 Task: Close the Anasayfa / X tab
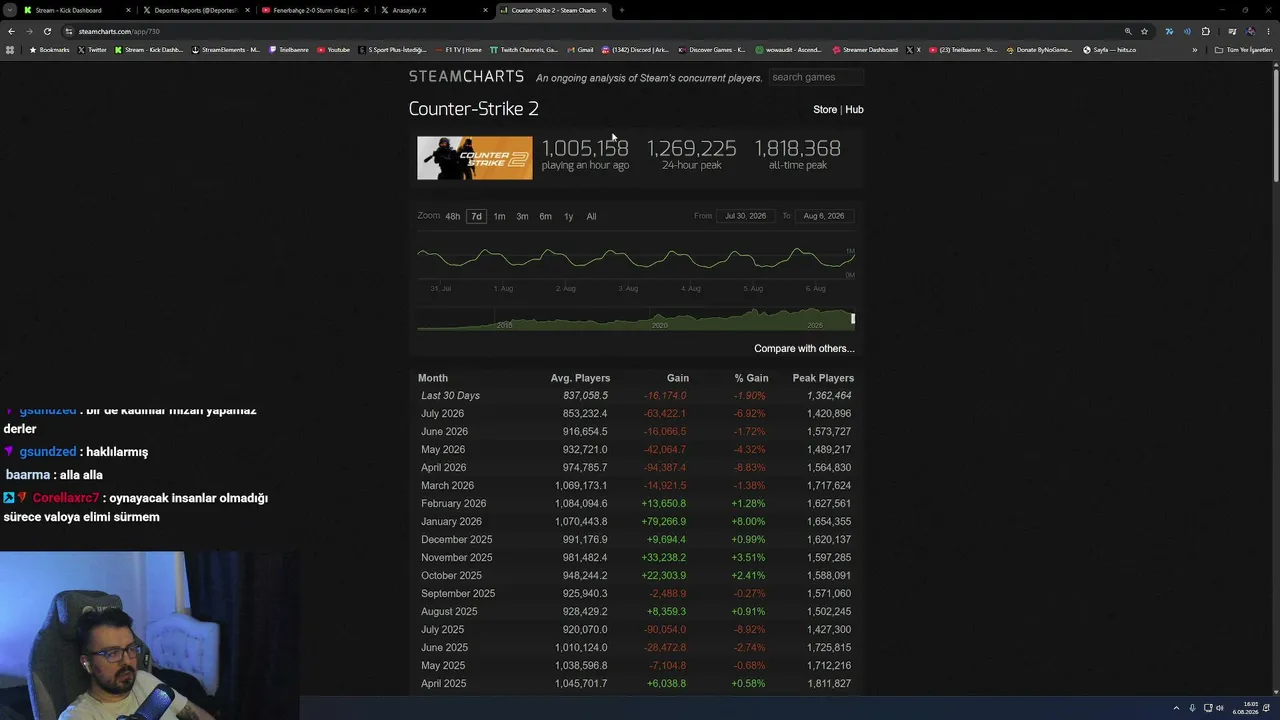[x=486, y=10]
